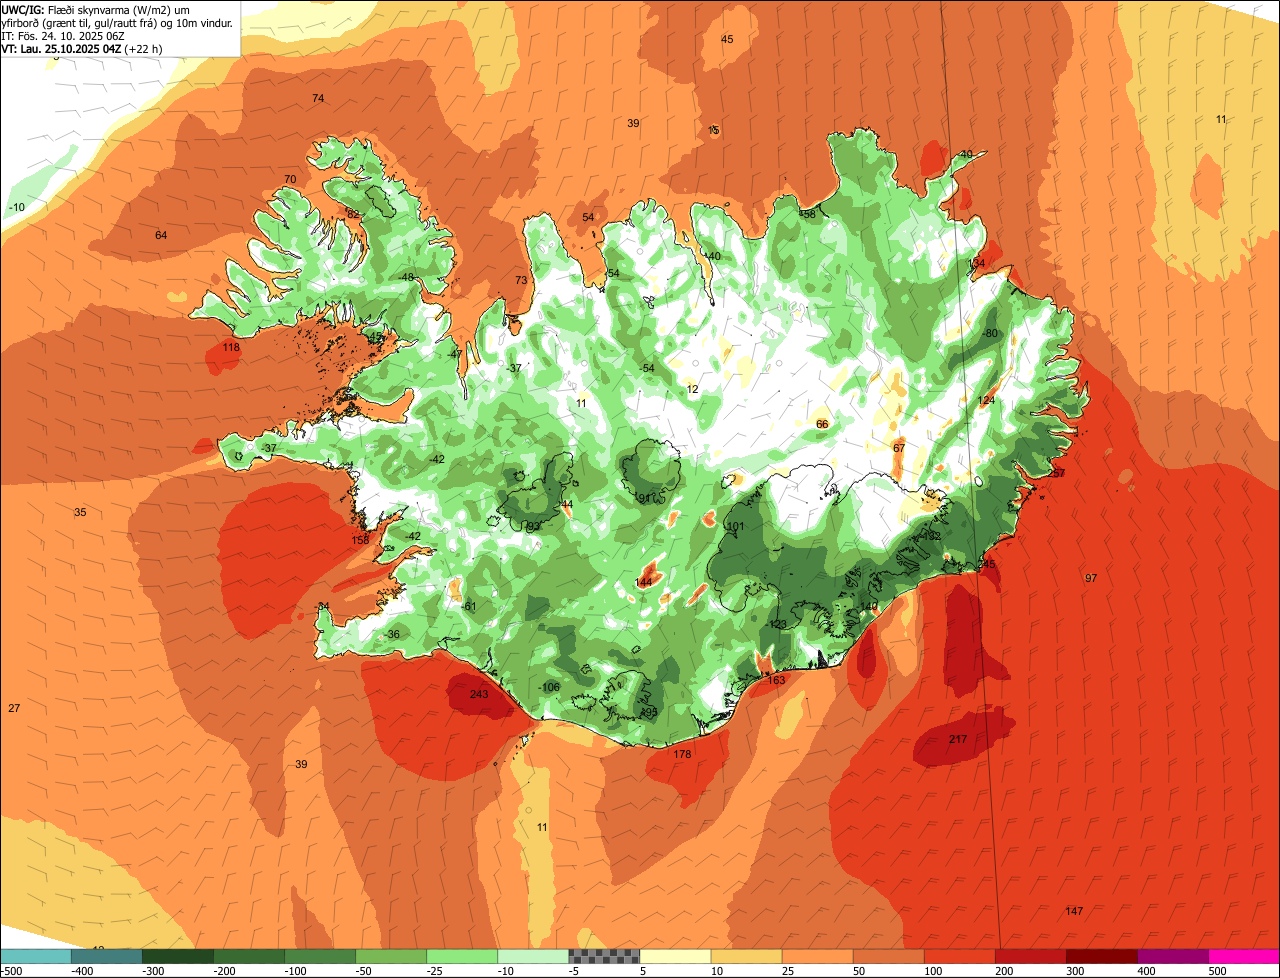Click the orange legend swatch between 25 and 50
This screenshot has width=1280, height=978.
(x=817, y=957)
